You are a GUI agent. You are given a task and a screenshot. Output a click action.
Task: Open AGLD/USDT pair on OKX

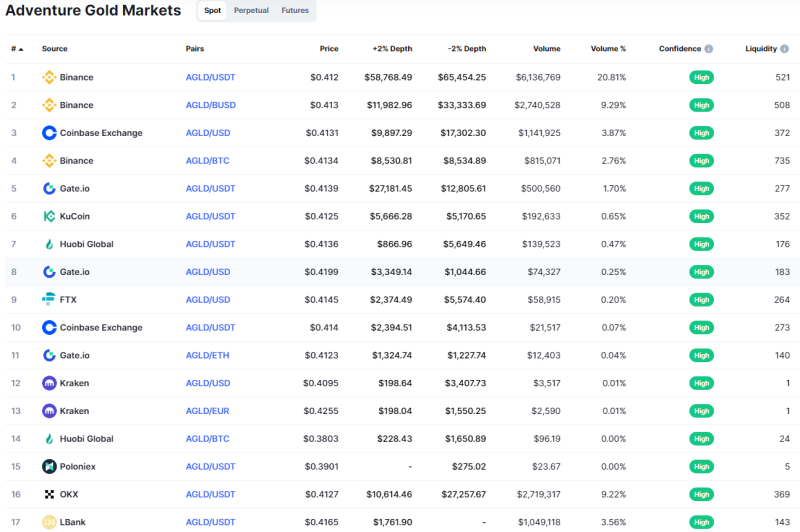210,494
